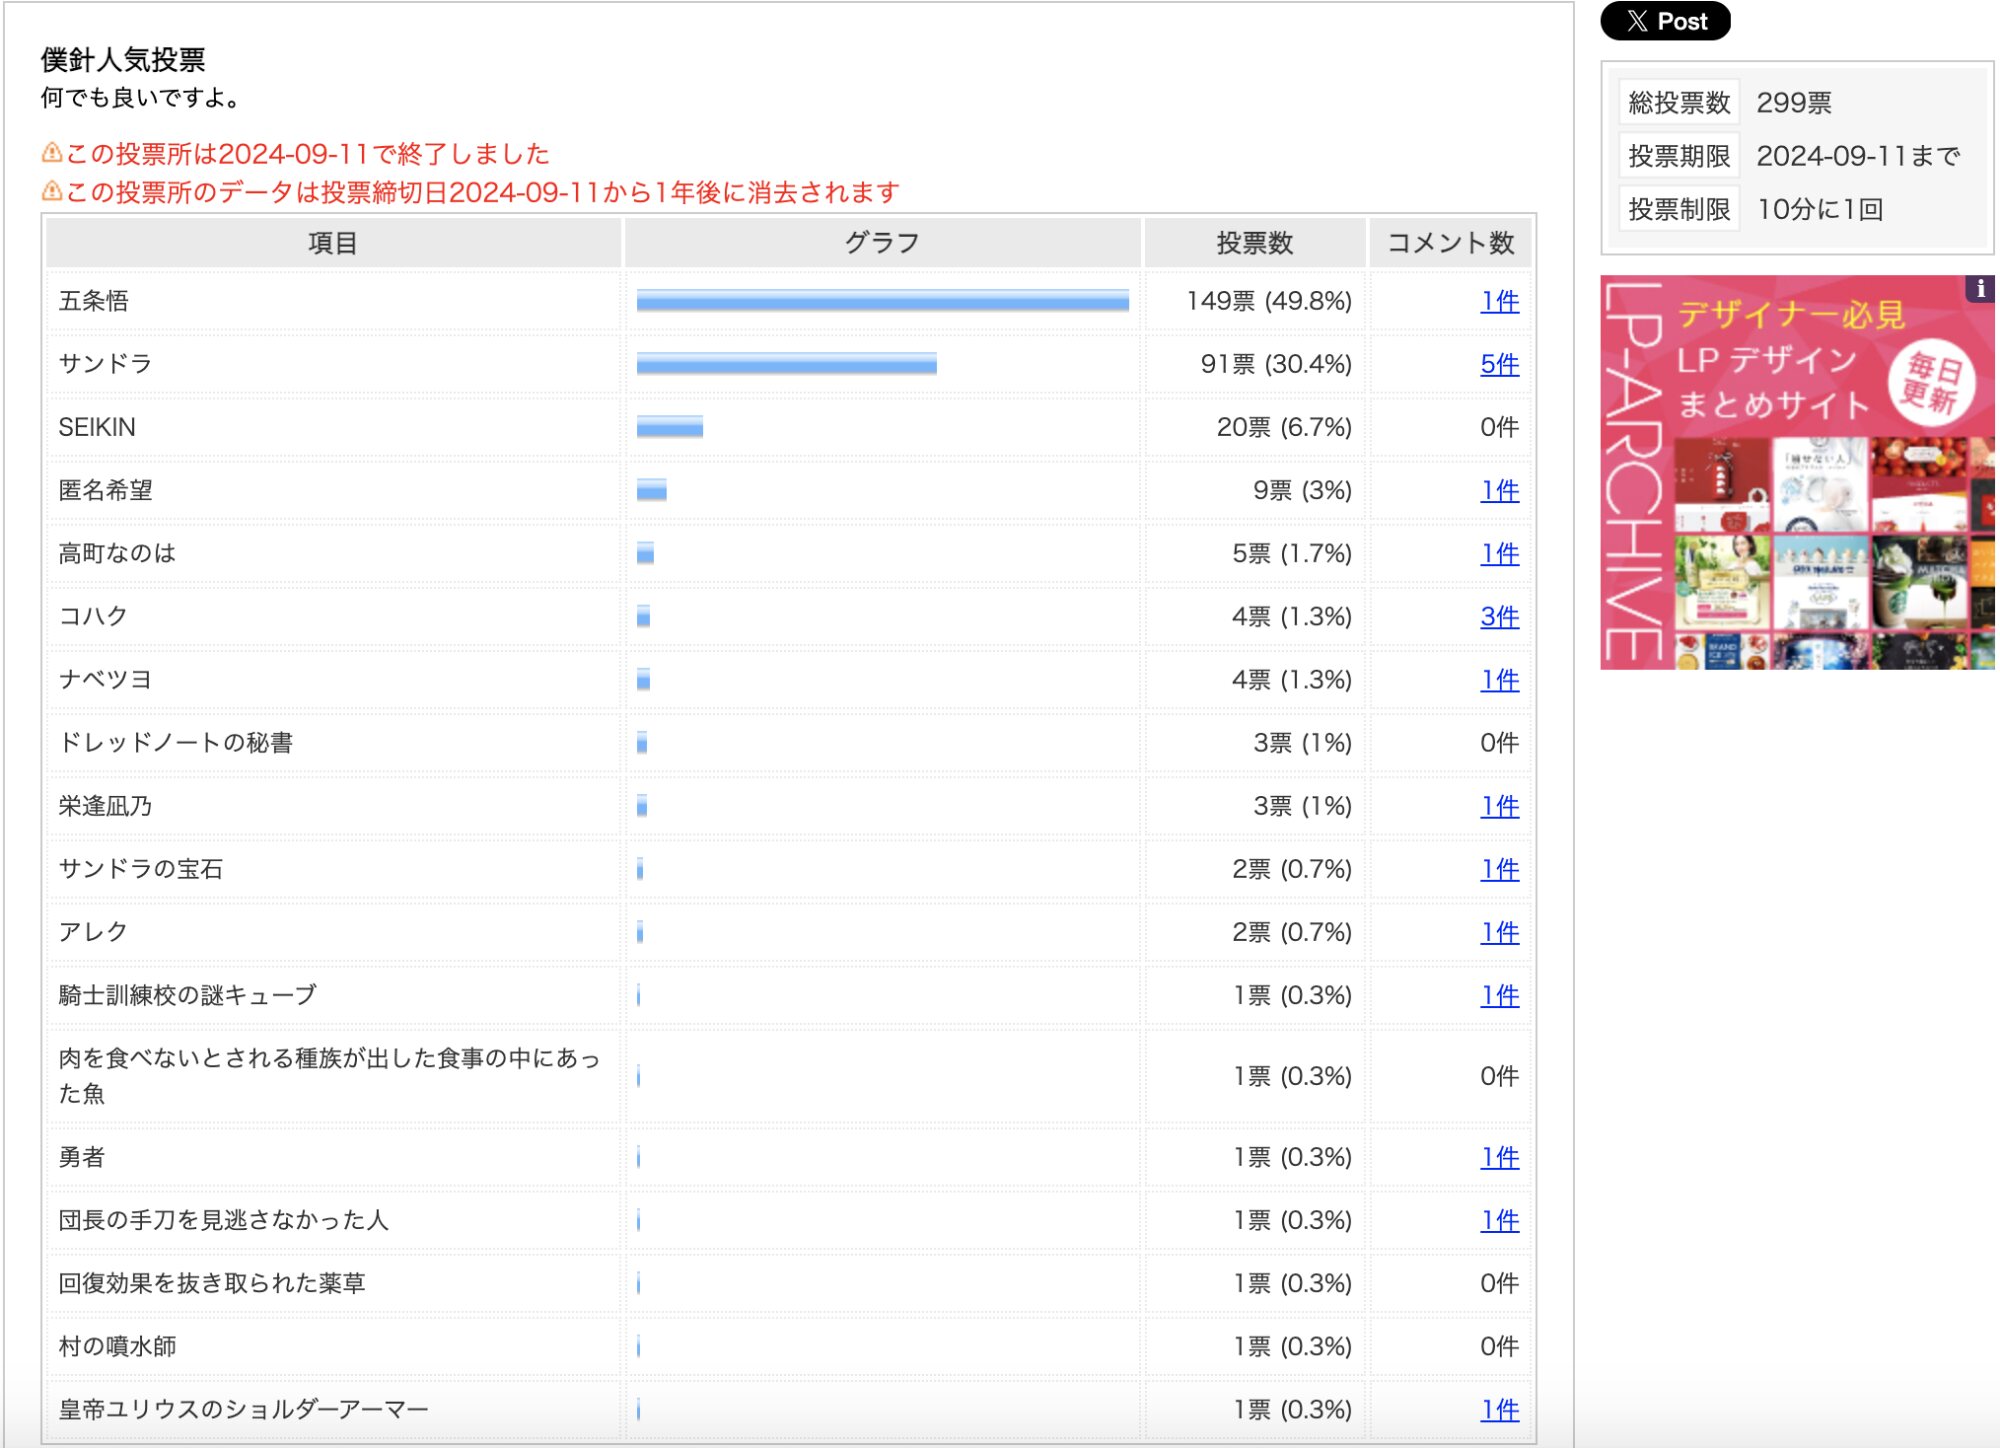This screenshot has width=2000, height=1448.
Task: Click the X Post share button
Action: 1664,21
